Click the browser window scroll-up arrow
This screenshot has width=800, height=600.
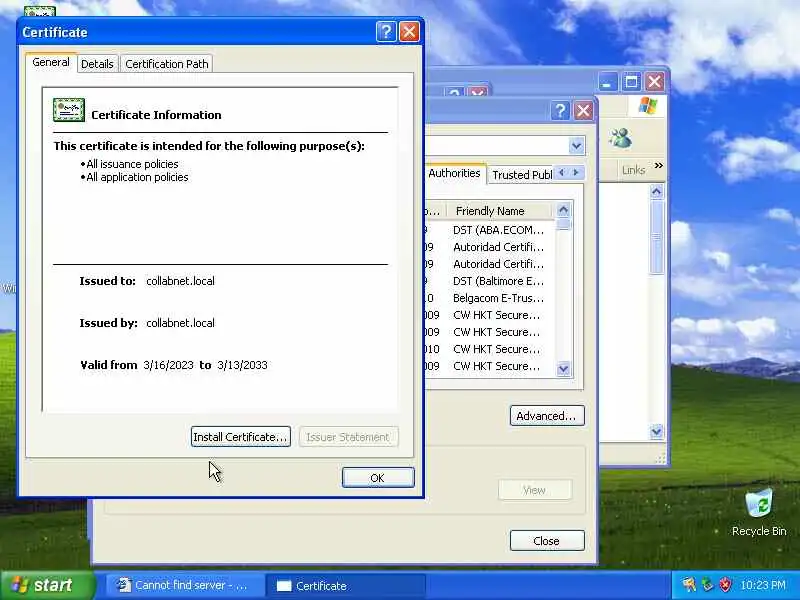pos(657,192)
